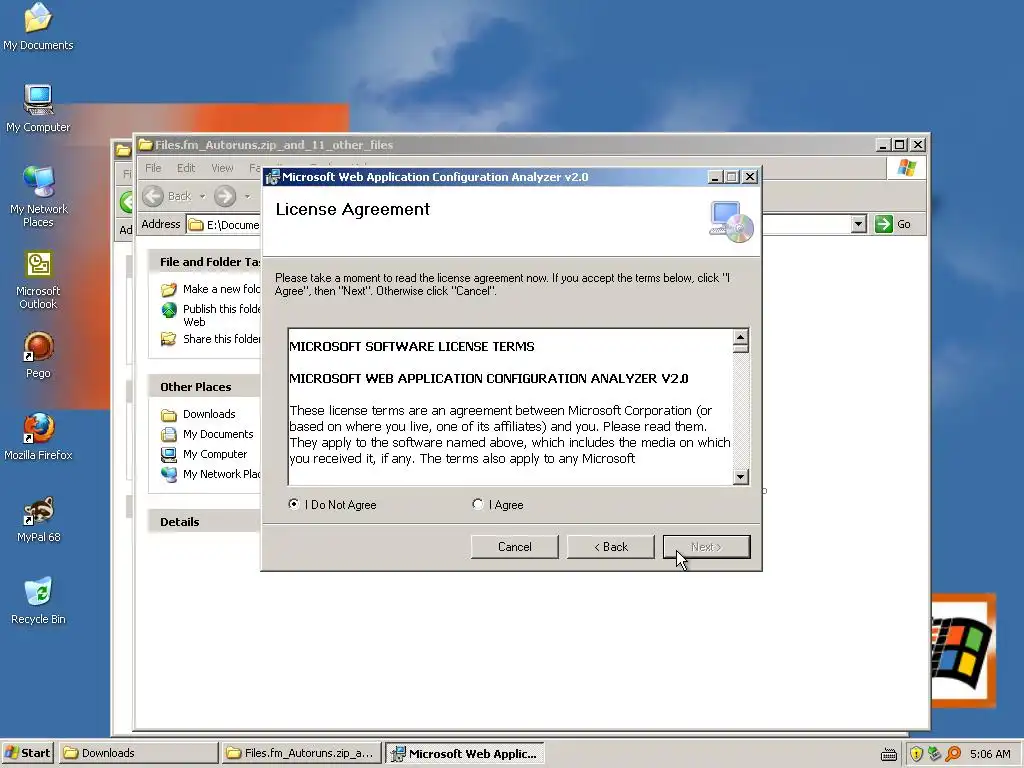Click the installer CD computer icon
The height and width of the screenshot is (768, 1024).
tap(731, 222)
